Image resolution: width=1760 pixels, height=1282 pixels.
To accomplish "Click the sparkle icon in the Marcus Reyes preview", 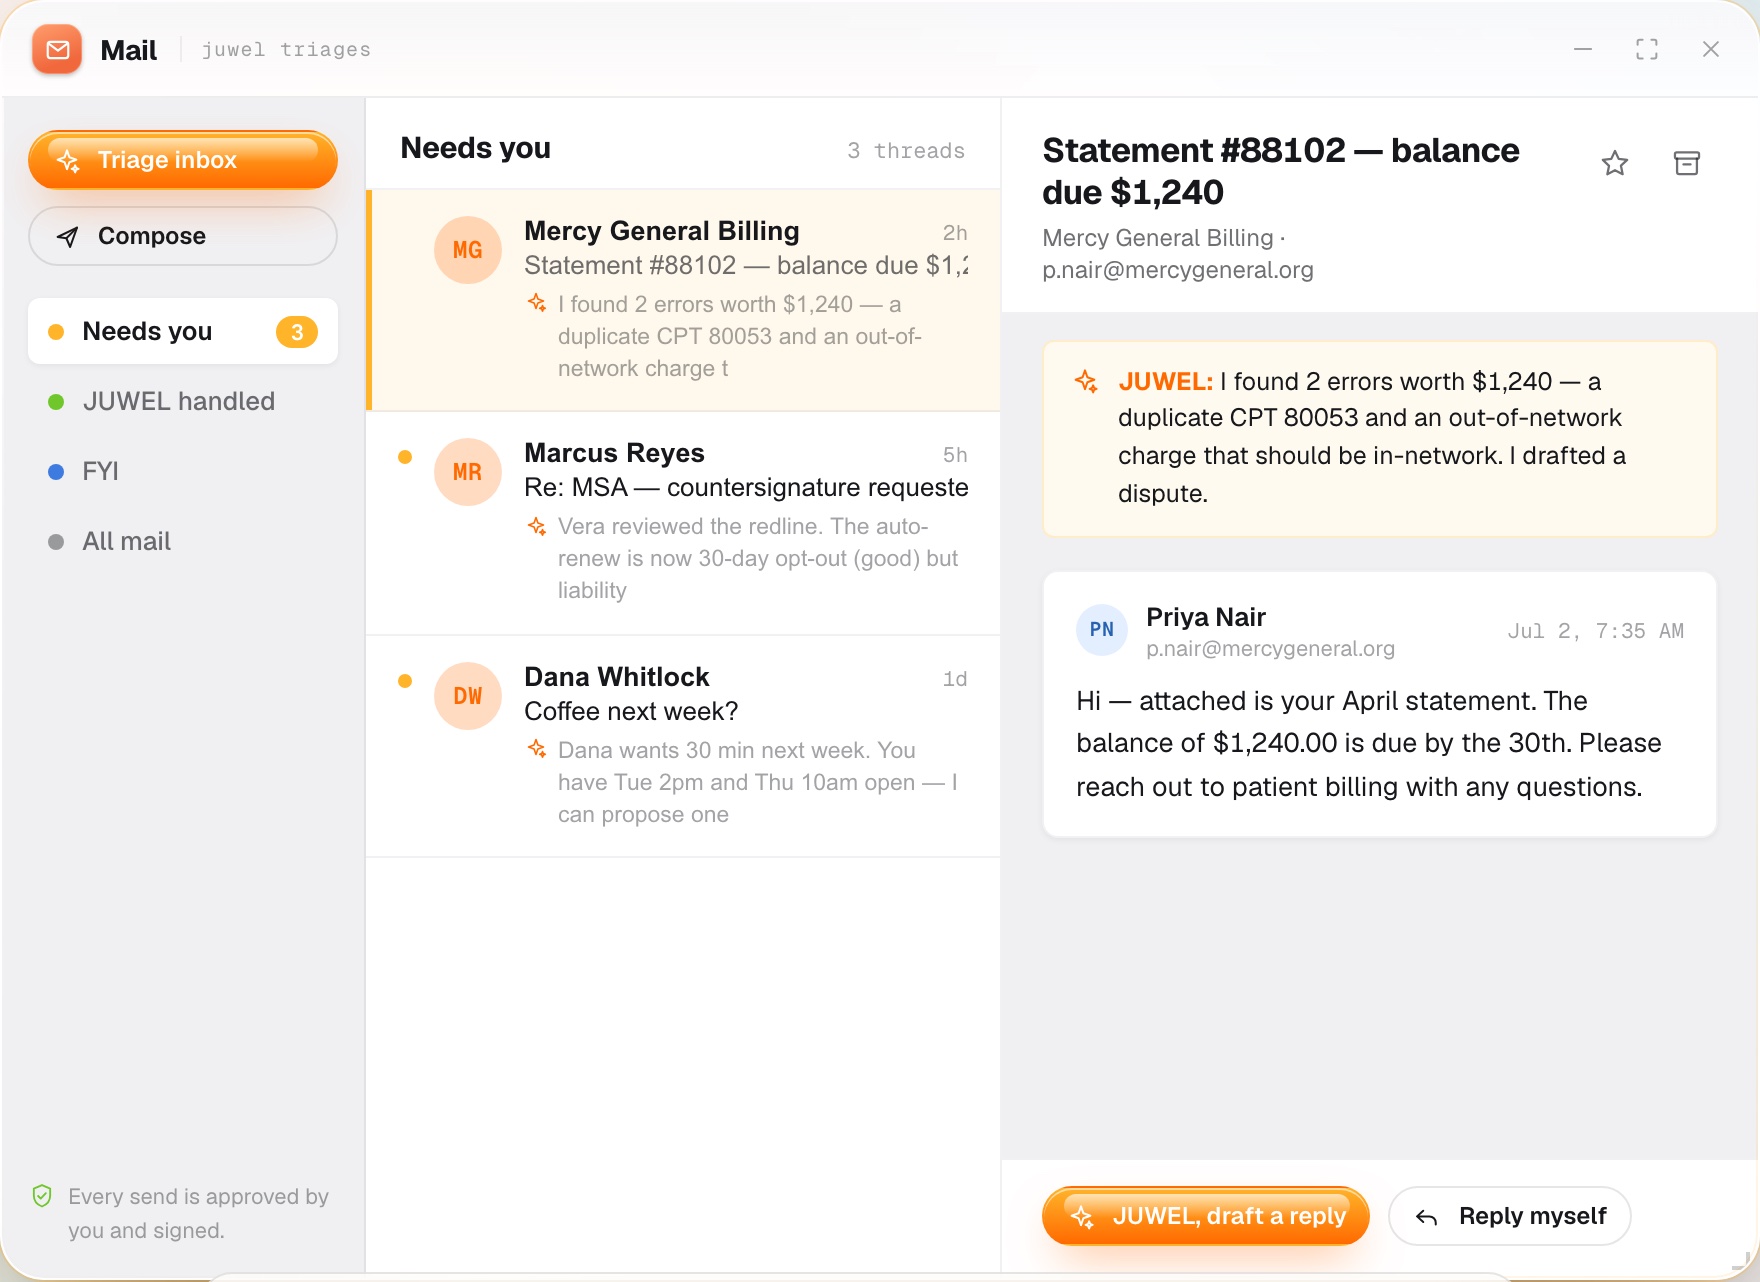I will [x=537, y=526].
